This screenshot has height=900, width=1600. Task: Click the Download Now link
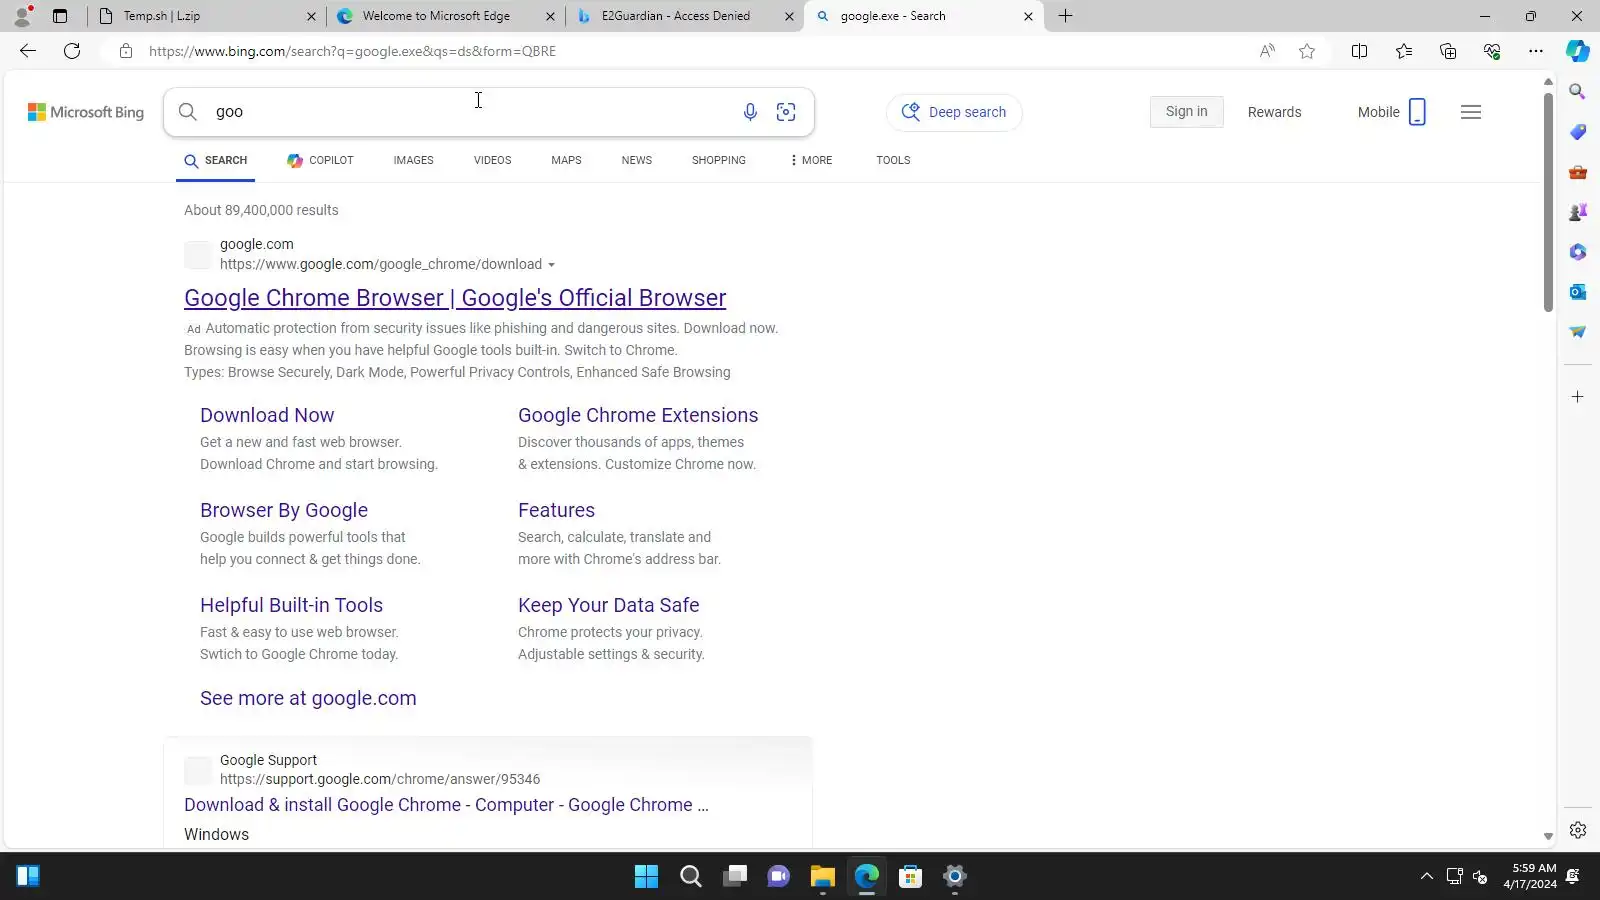[267, 415]
